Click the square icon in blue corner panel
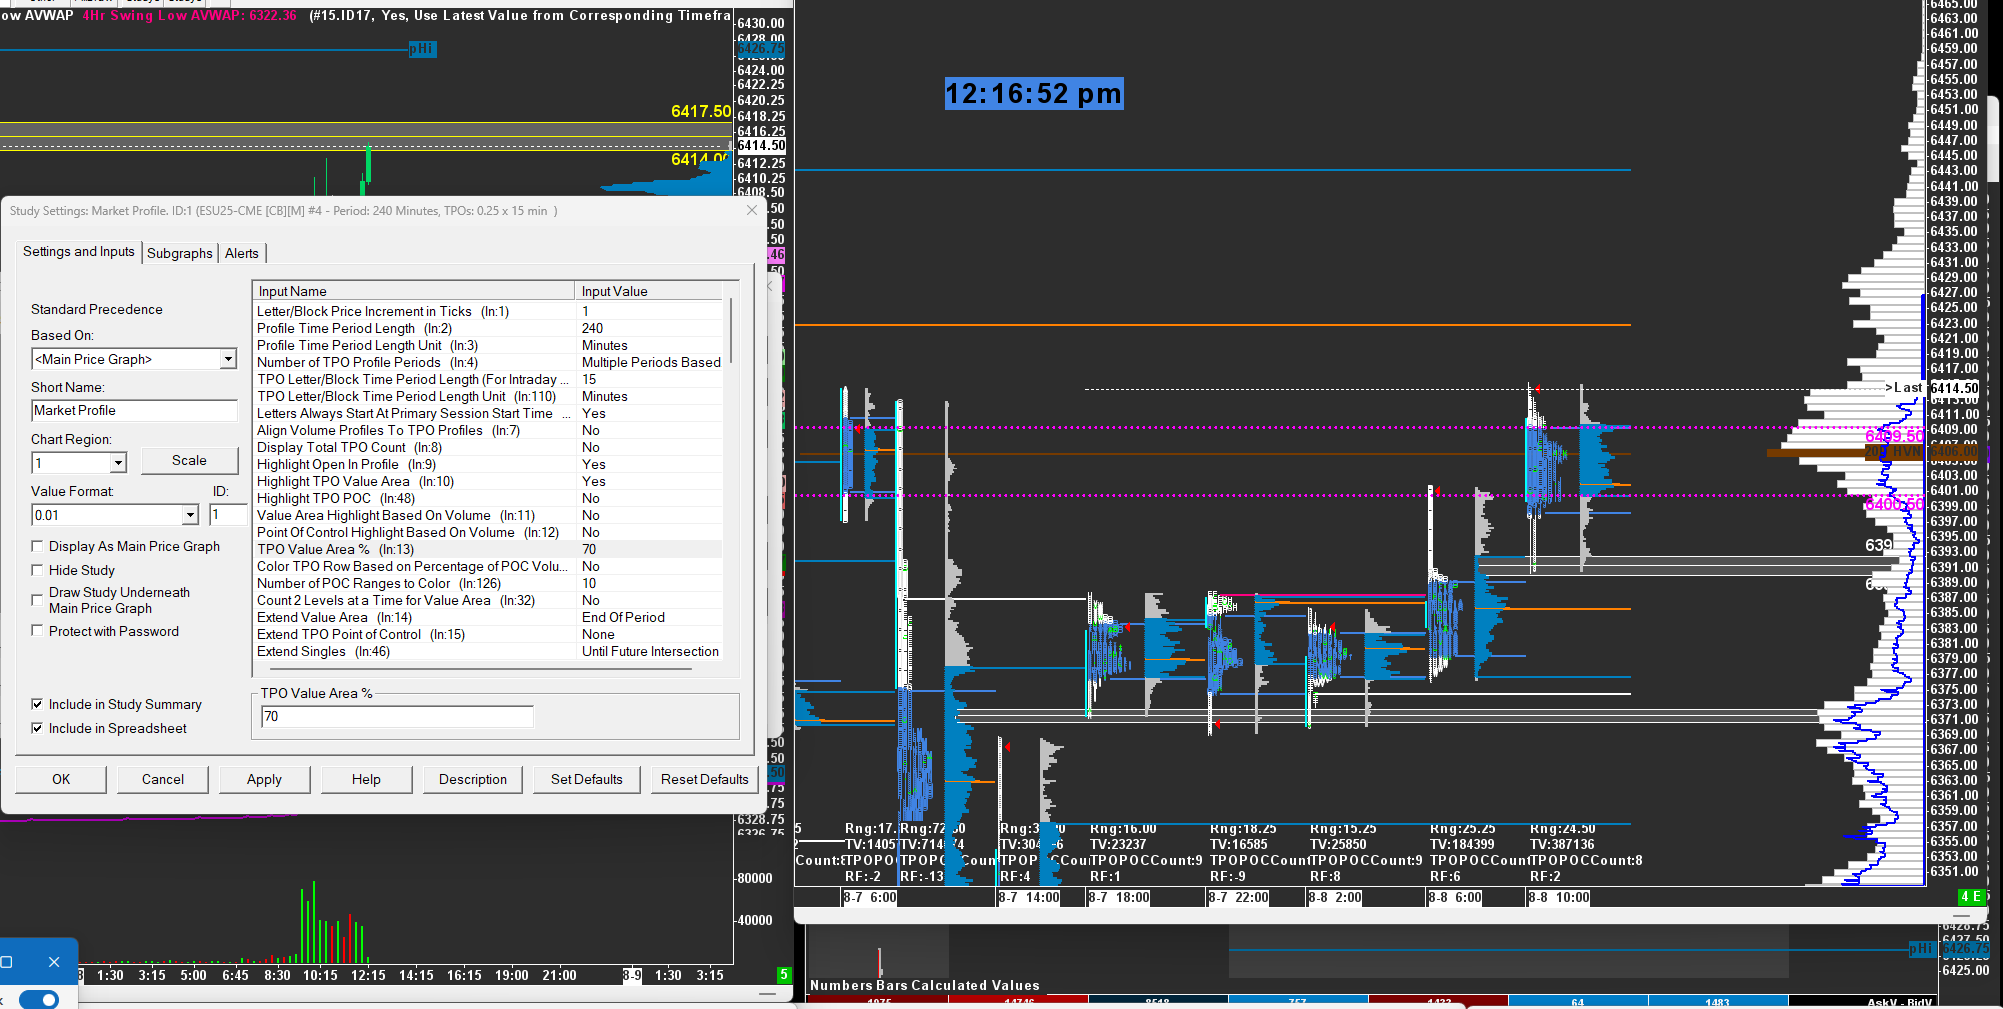The width and height of the screenshot is (2003, 1009). tap(7, 962)
